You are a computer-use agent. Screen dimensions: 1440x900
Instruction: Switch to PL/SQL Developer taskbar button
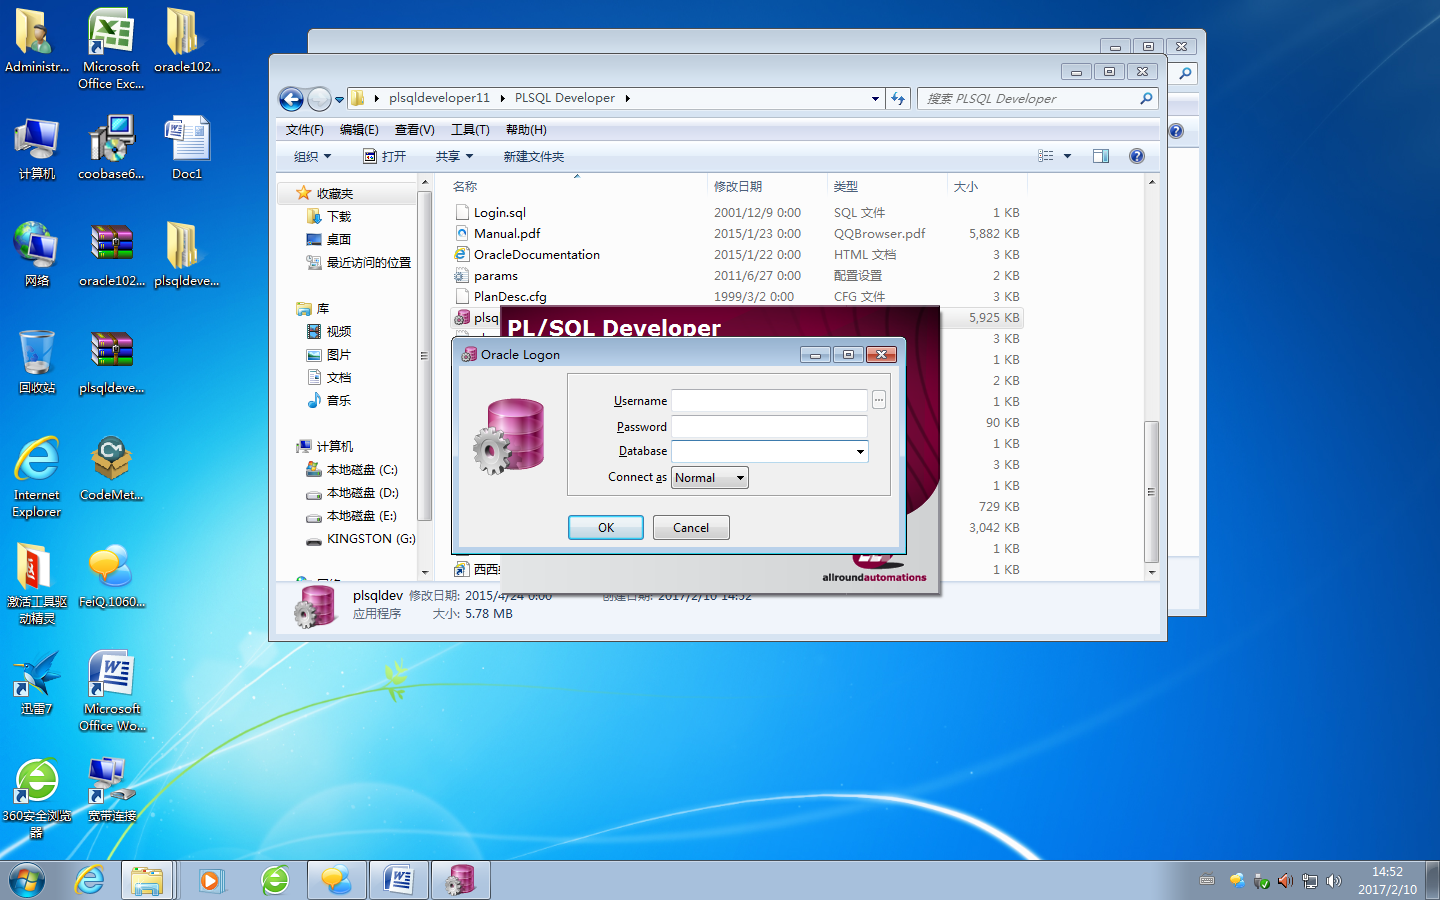461,881
